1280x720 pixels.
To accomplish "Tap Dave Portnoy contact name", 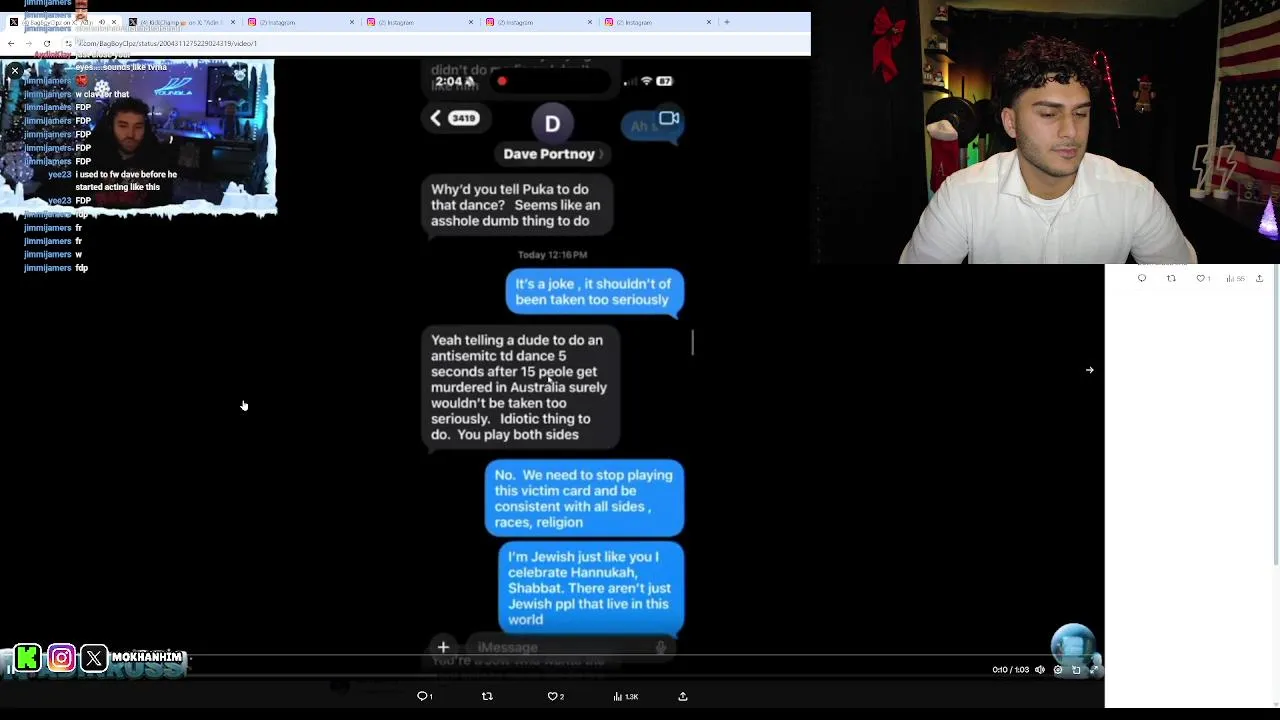I will tap(549, 154).
